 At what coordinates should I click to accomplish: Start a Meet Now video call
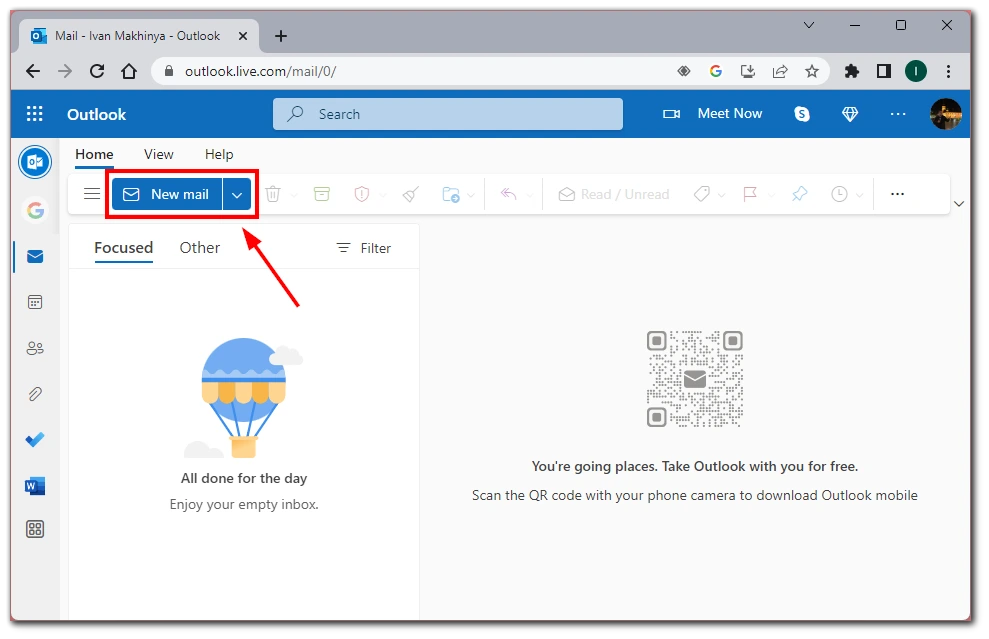(x=713, y=114)
